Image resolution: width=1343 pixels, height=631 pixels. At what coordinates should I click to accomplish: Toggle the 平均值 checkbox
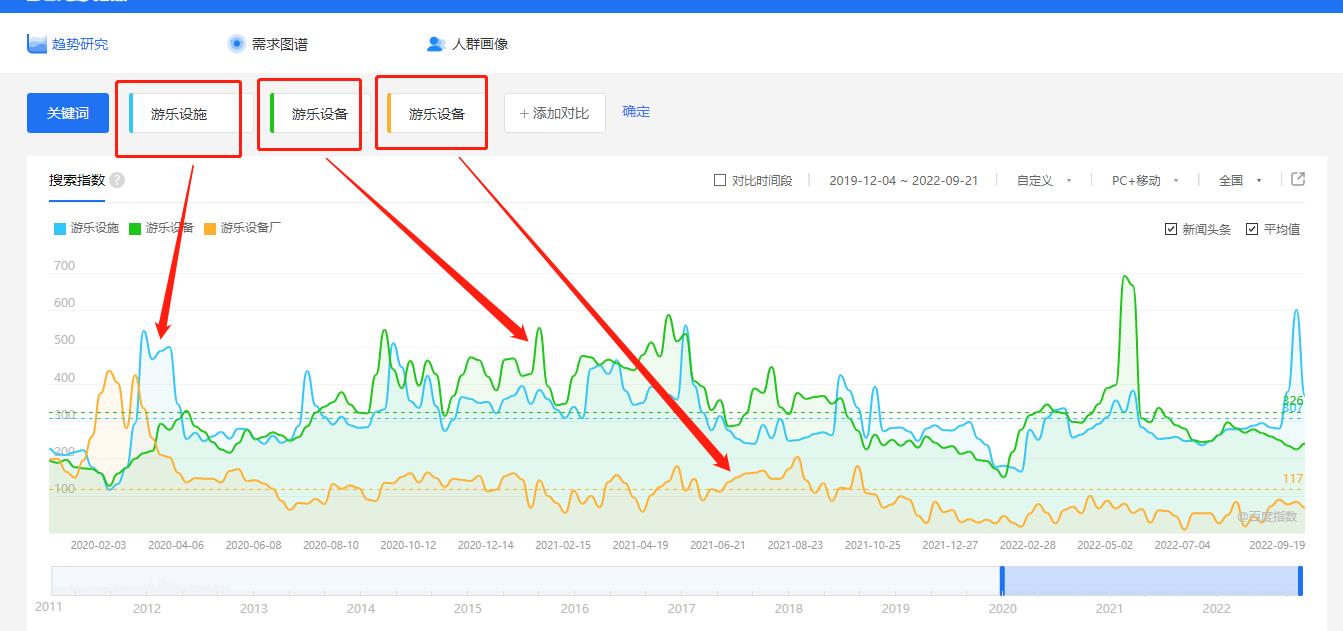pyautogui.click(x=1252, y=229)
